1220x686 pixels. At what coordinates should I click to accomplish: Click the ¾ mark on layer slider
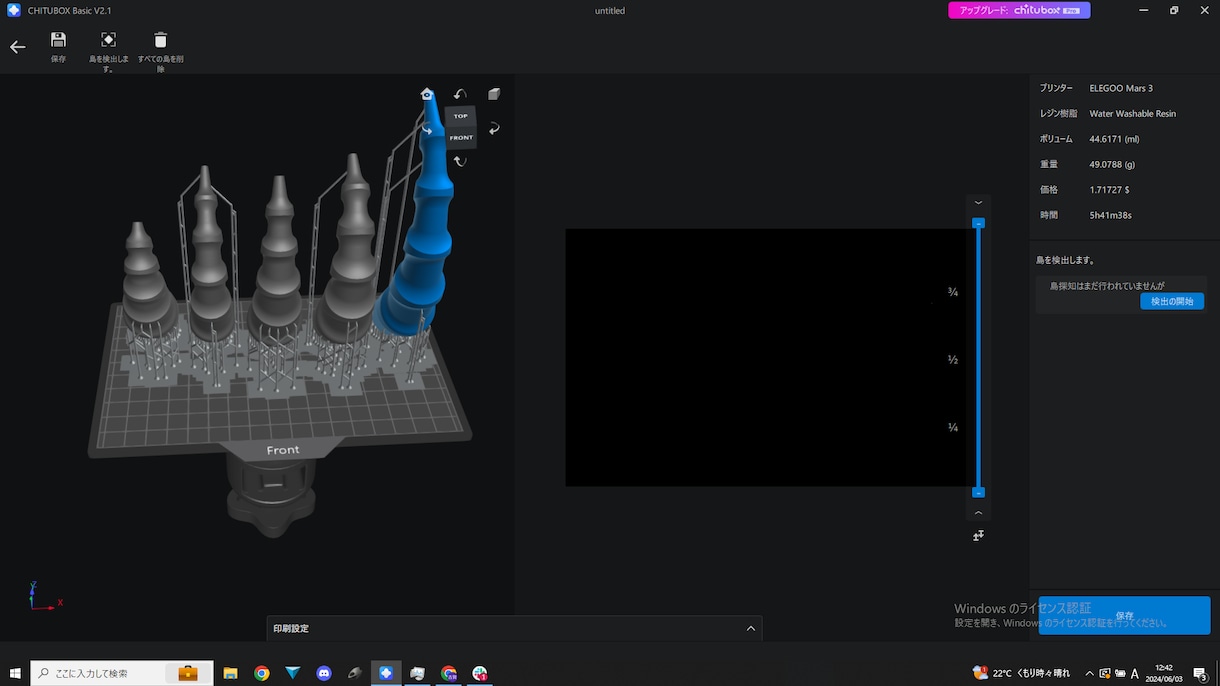953,292
